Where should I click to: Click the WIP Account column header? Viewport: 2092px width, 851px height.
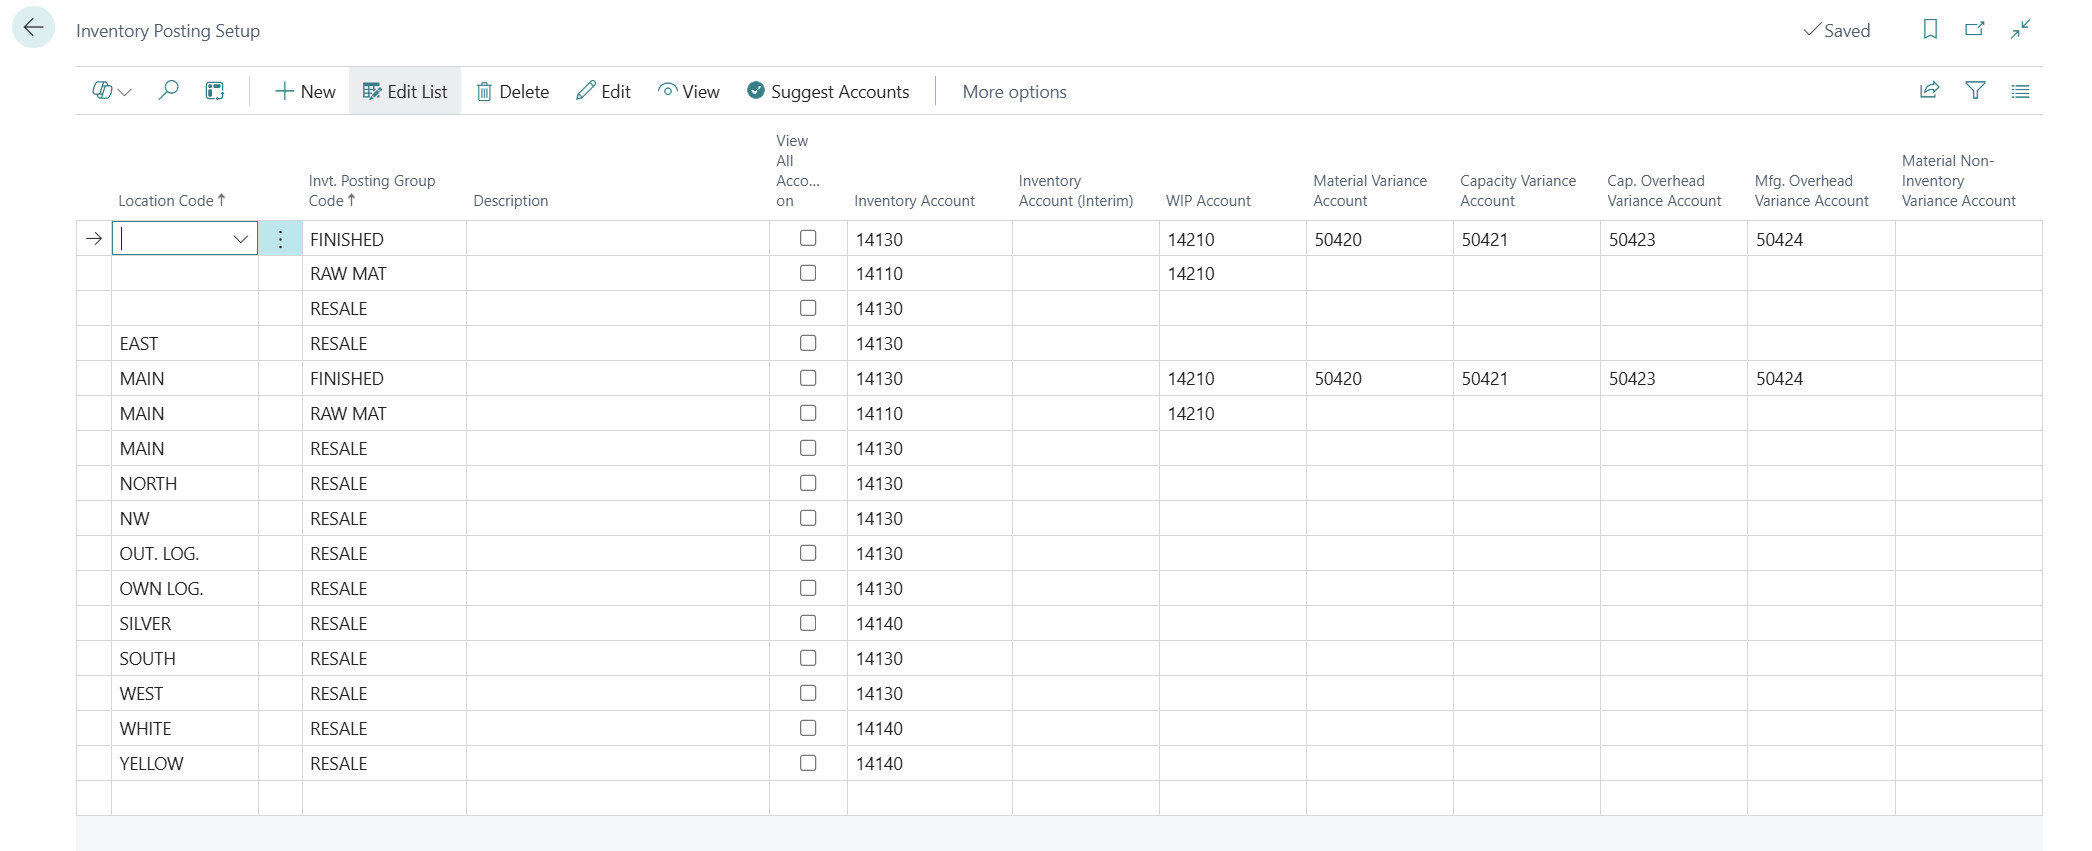[1208, 200]
